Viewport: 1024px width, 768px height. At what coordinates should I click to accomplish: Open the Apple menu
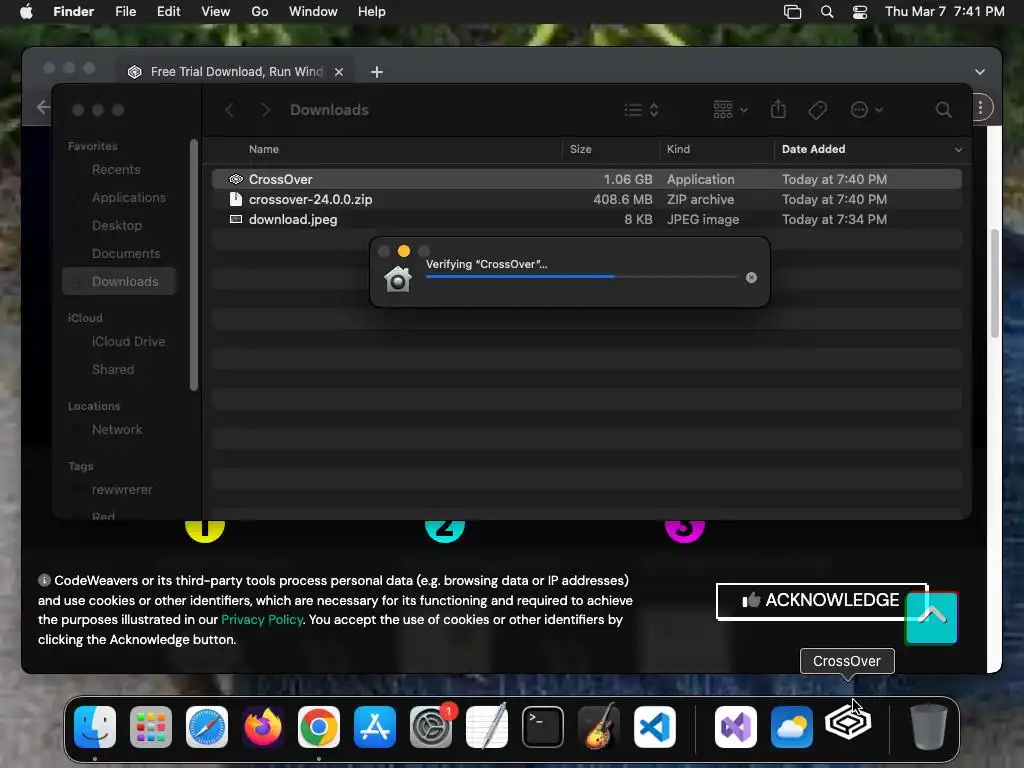click(x=26, y=12)
